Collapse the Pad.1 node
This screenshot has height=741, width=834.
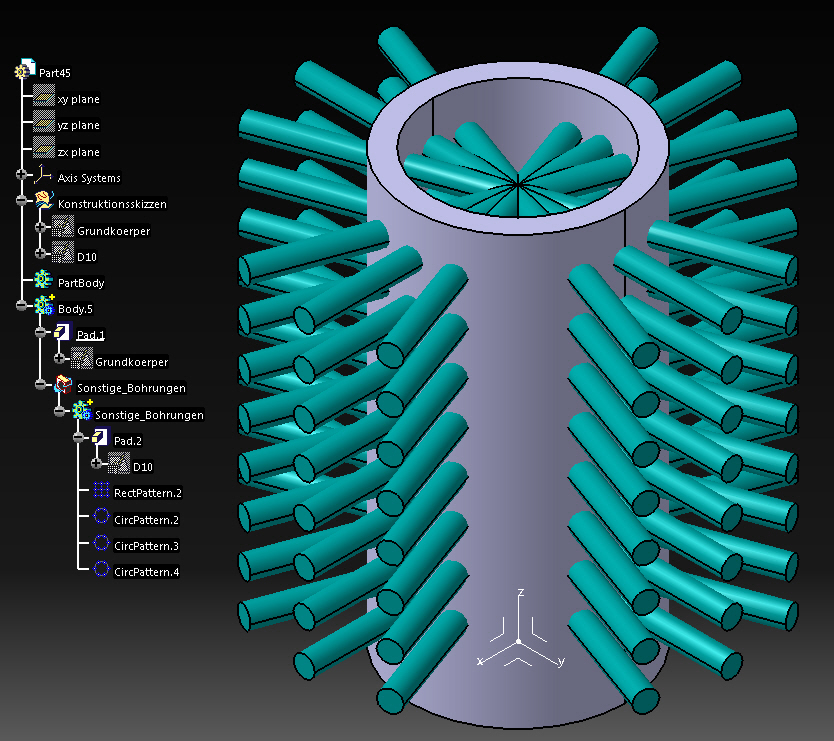click(40, 332)
